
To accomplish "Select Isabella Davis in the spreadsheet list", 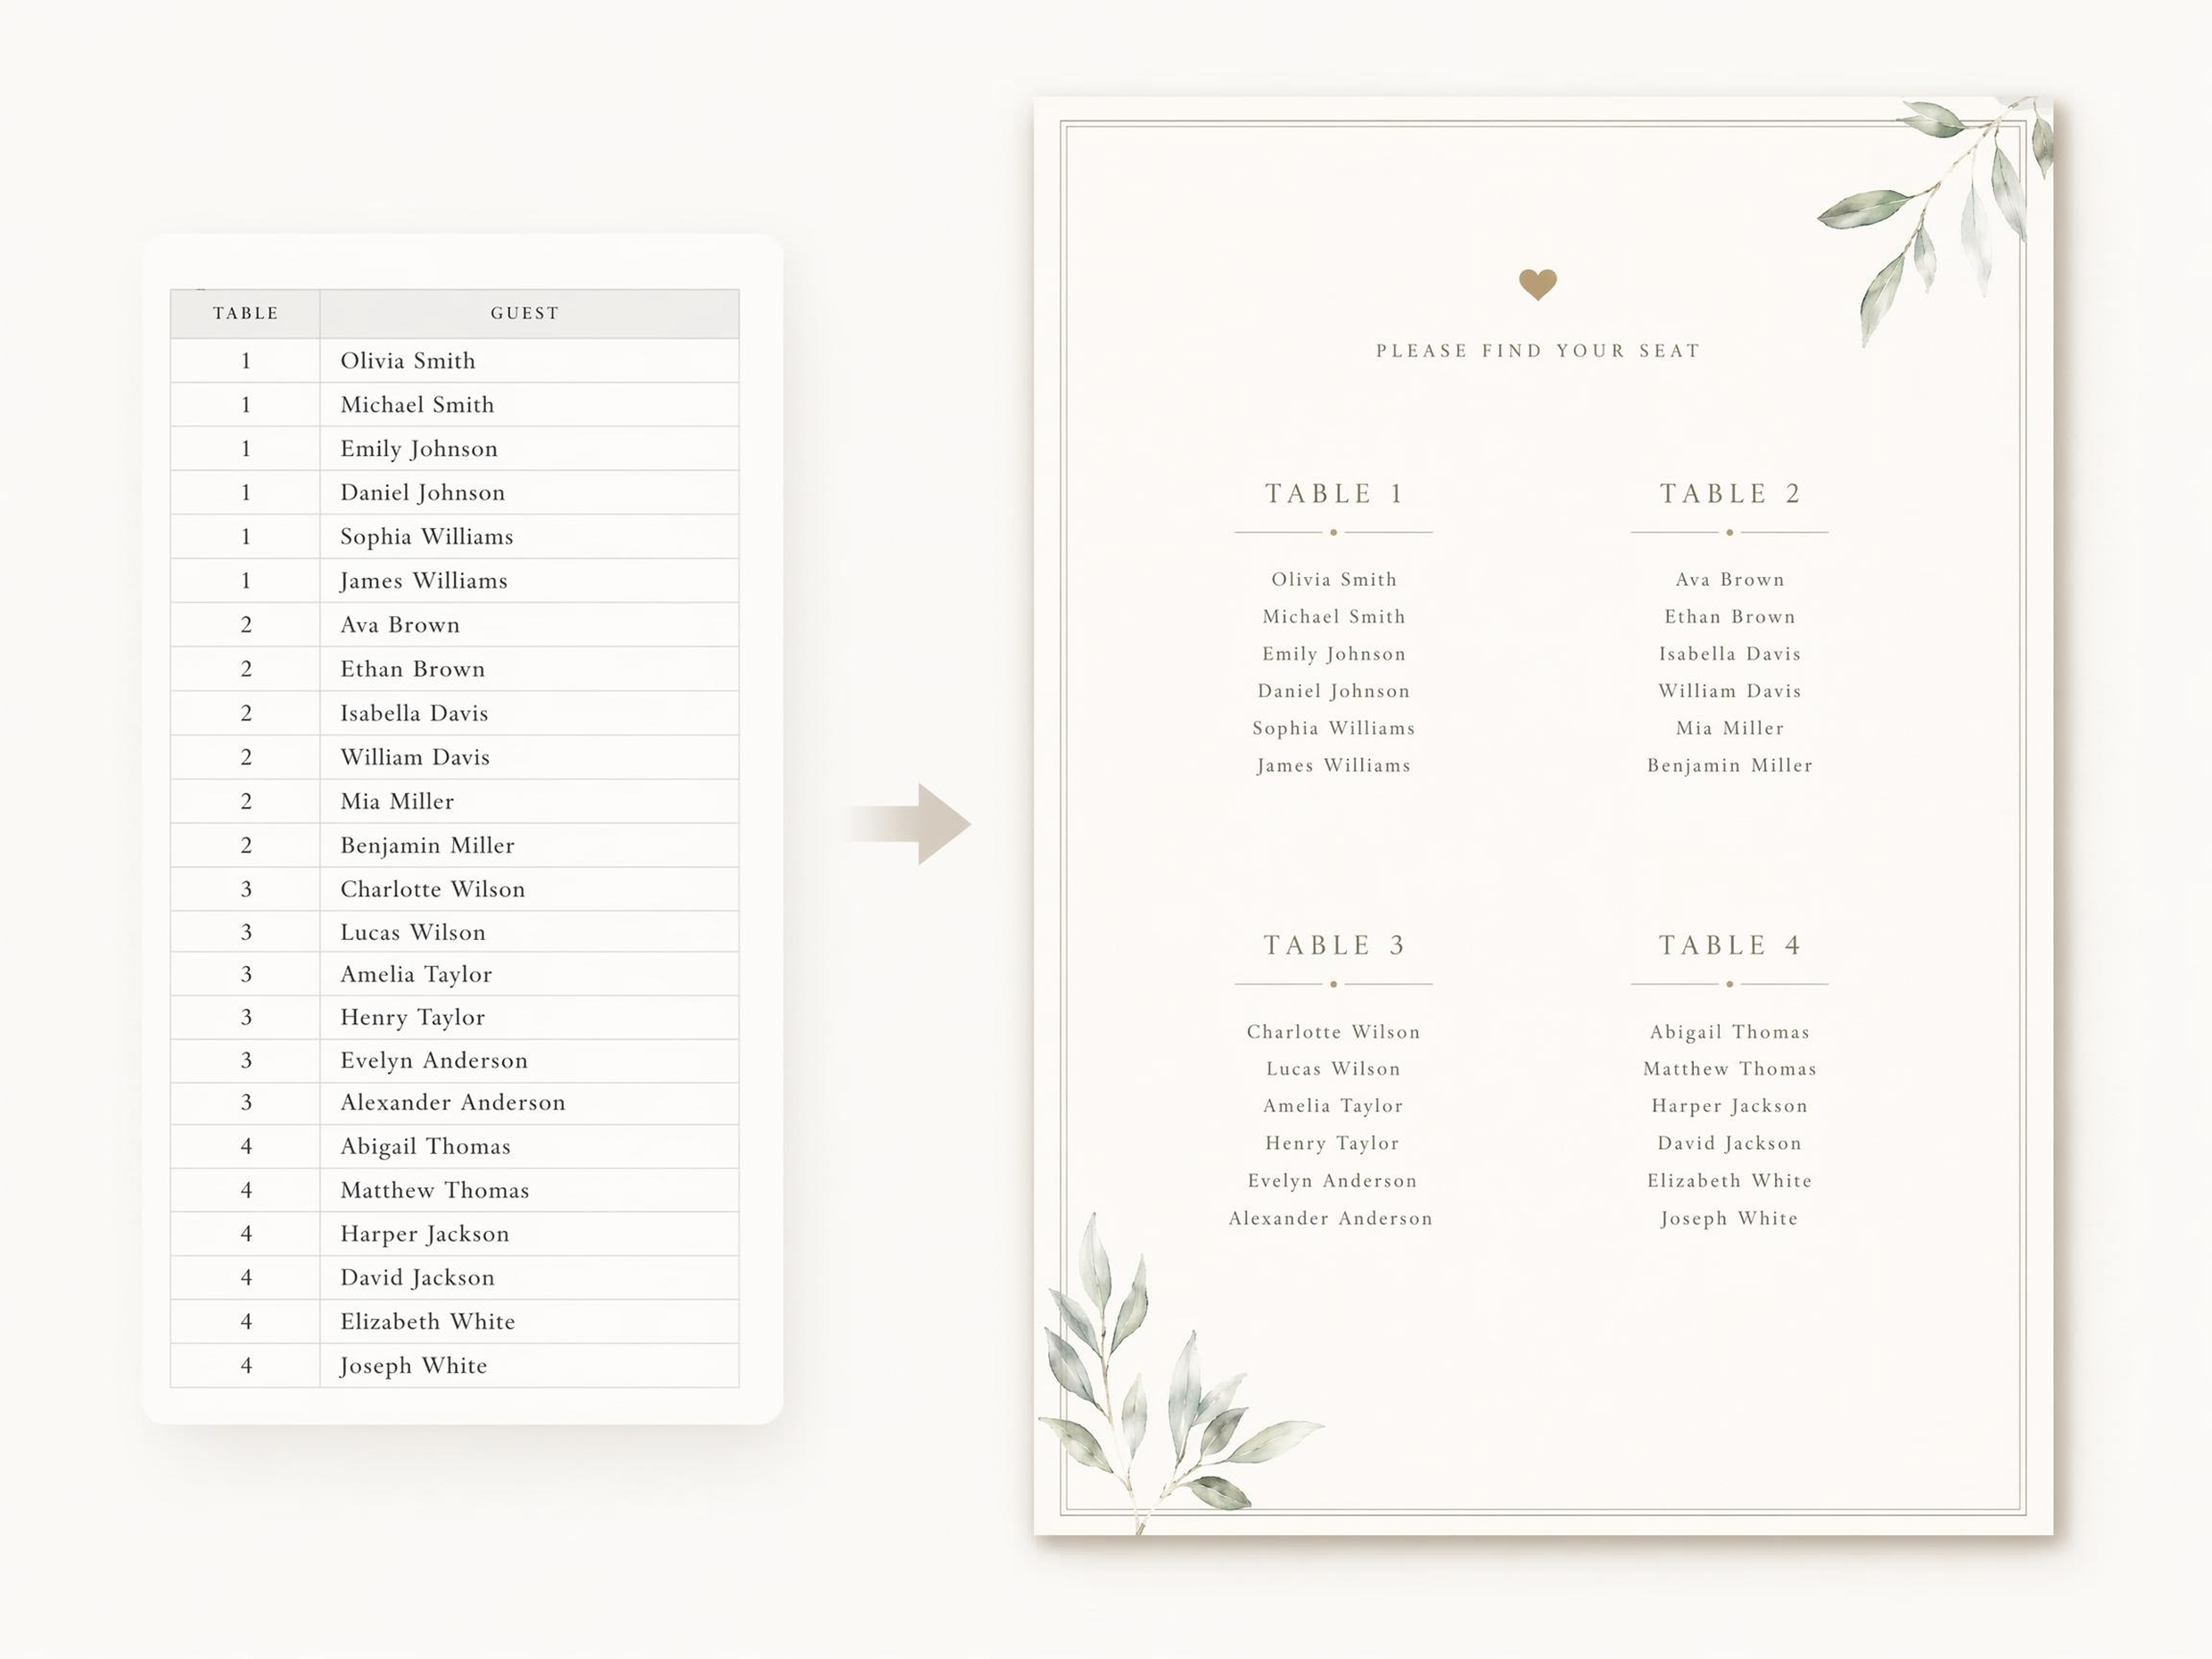I will pos(414,712).
